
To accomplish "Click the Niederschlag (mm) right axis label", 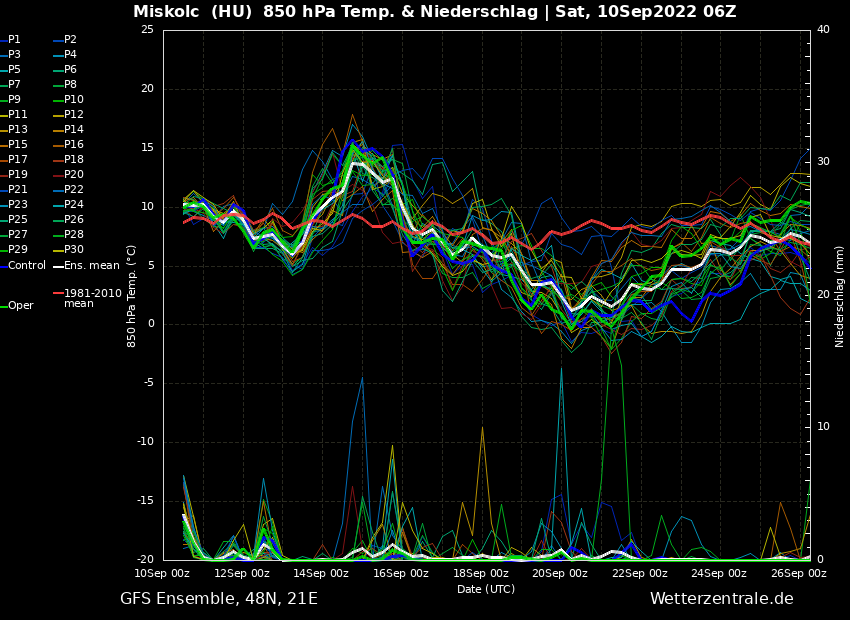I will pos(840,296).
